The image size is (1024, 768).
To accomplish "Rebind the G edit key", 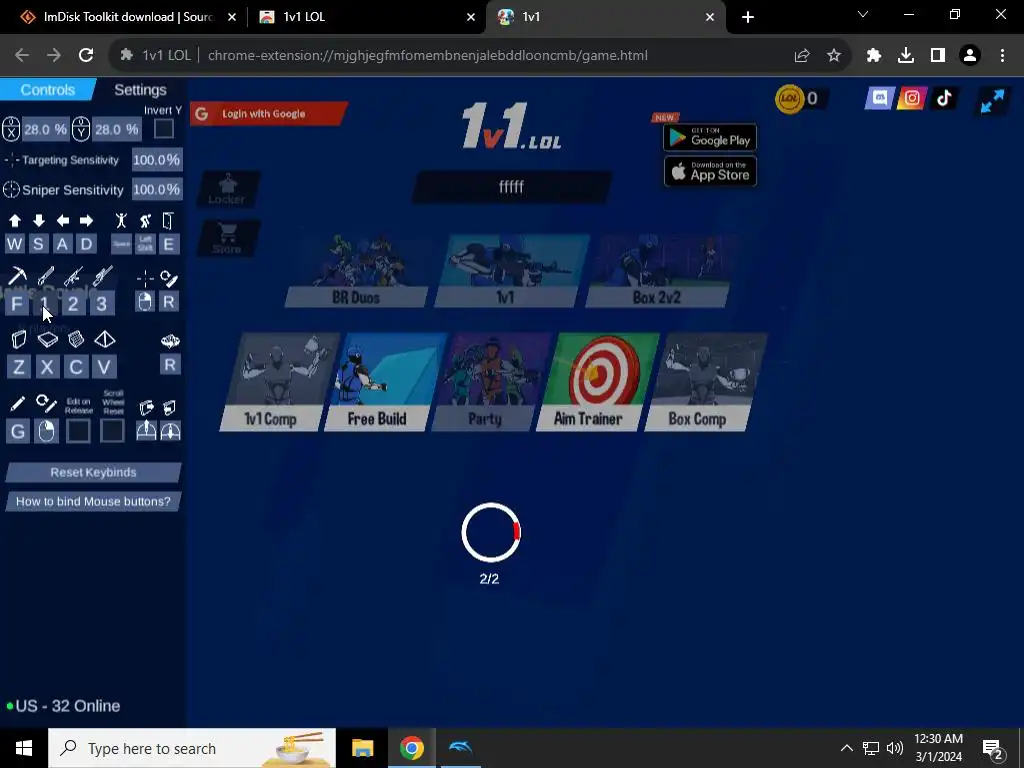I will 18,431.
